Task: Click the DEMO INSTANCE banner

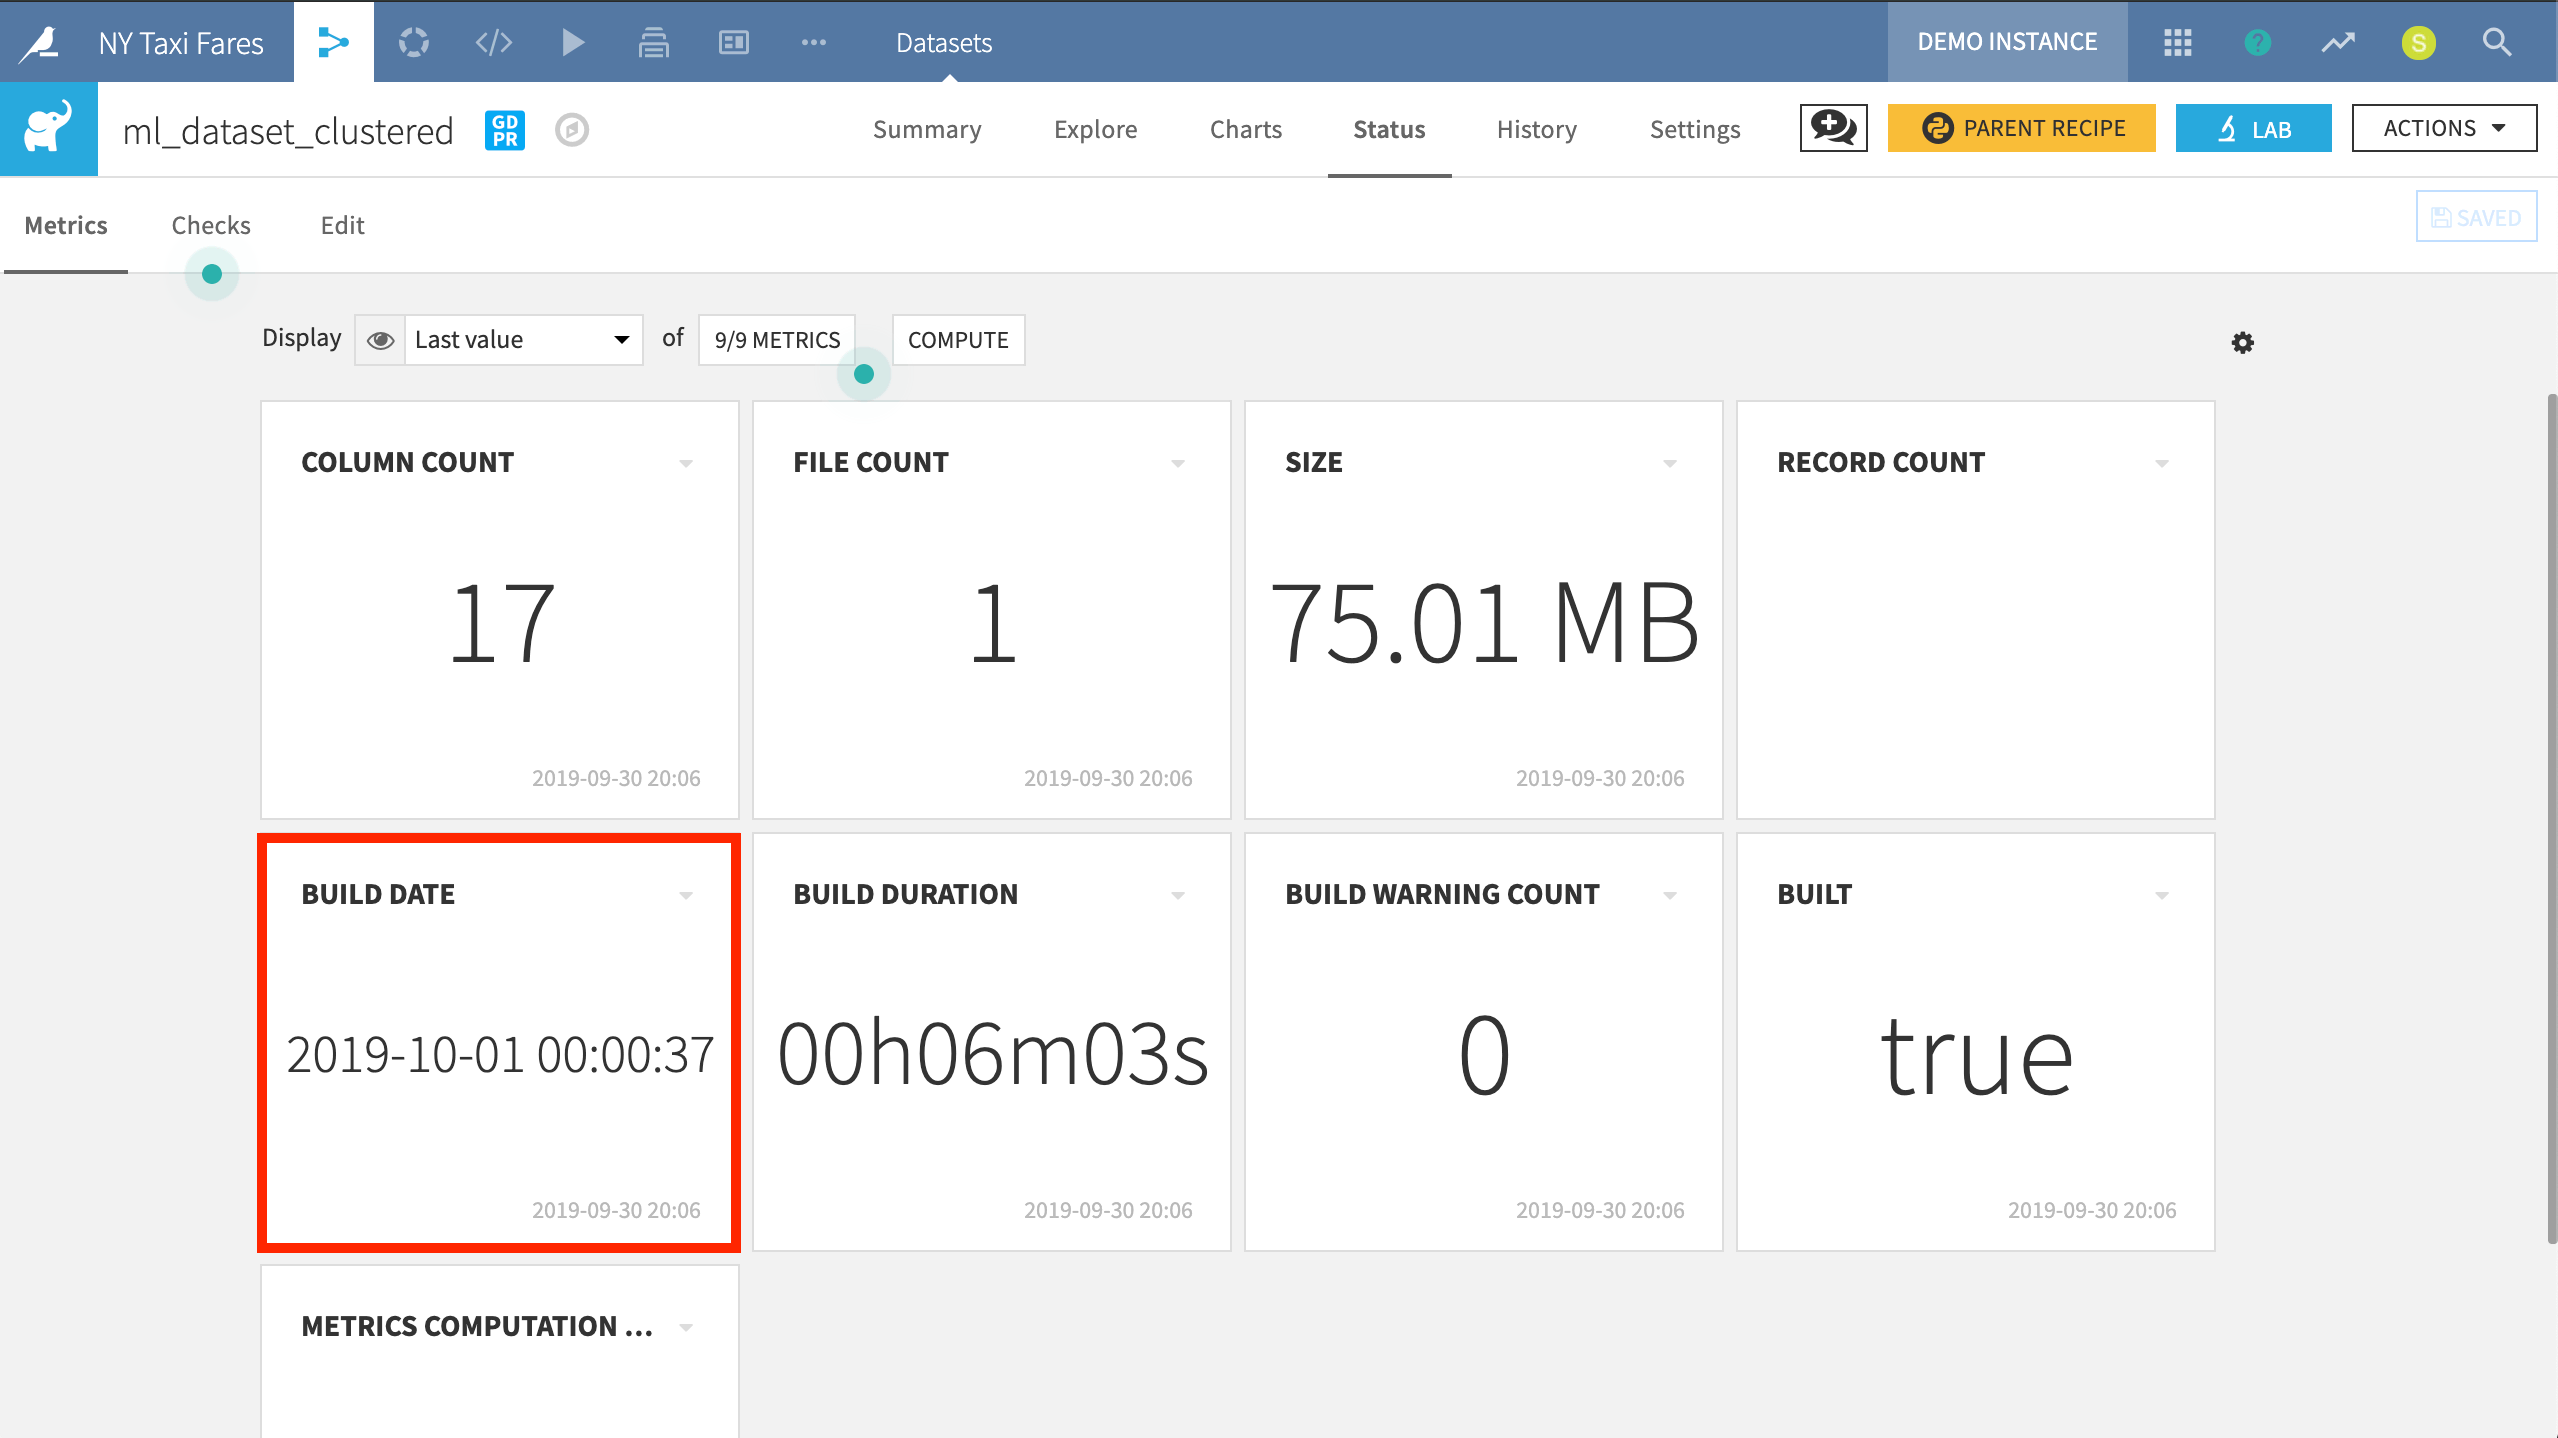Action: pyautogui.click(x=2007, y=42)
